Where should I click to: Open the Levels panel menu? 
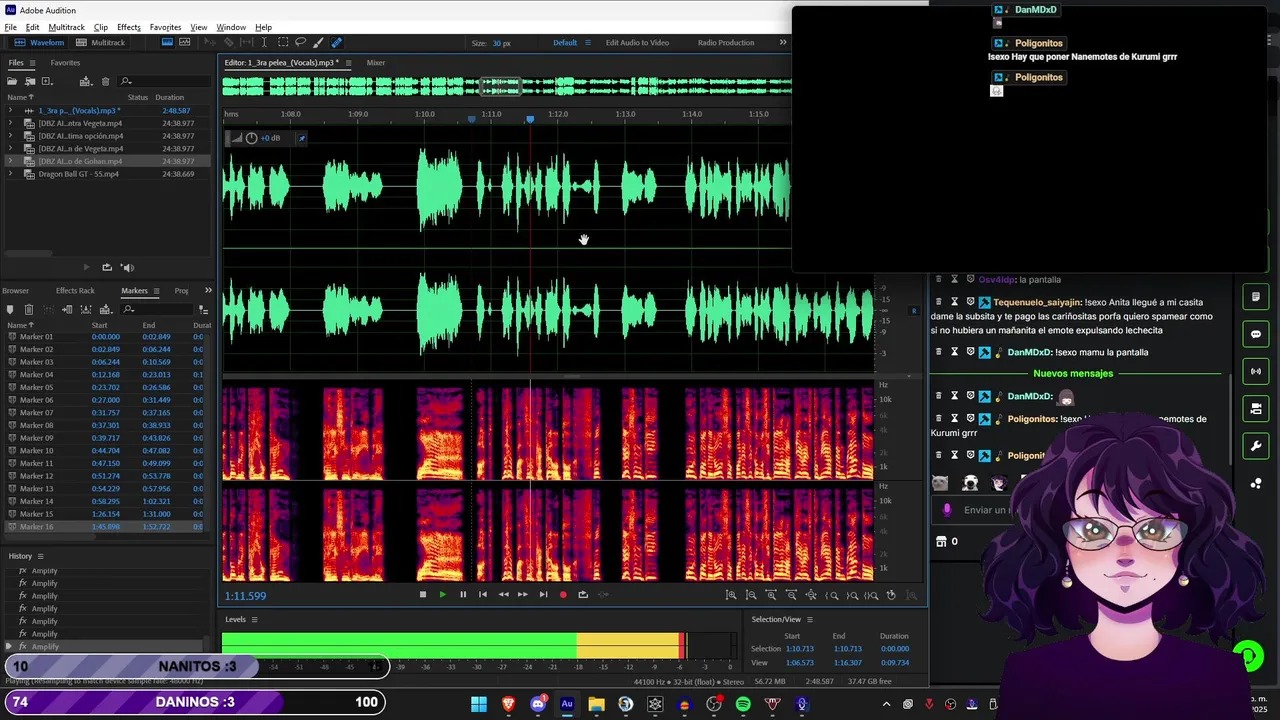254,619
